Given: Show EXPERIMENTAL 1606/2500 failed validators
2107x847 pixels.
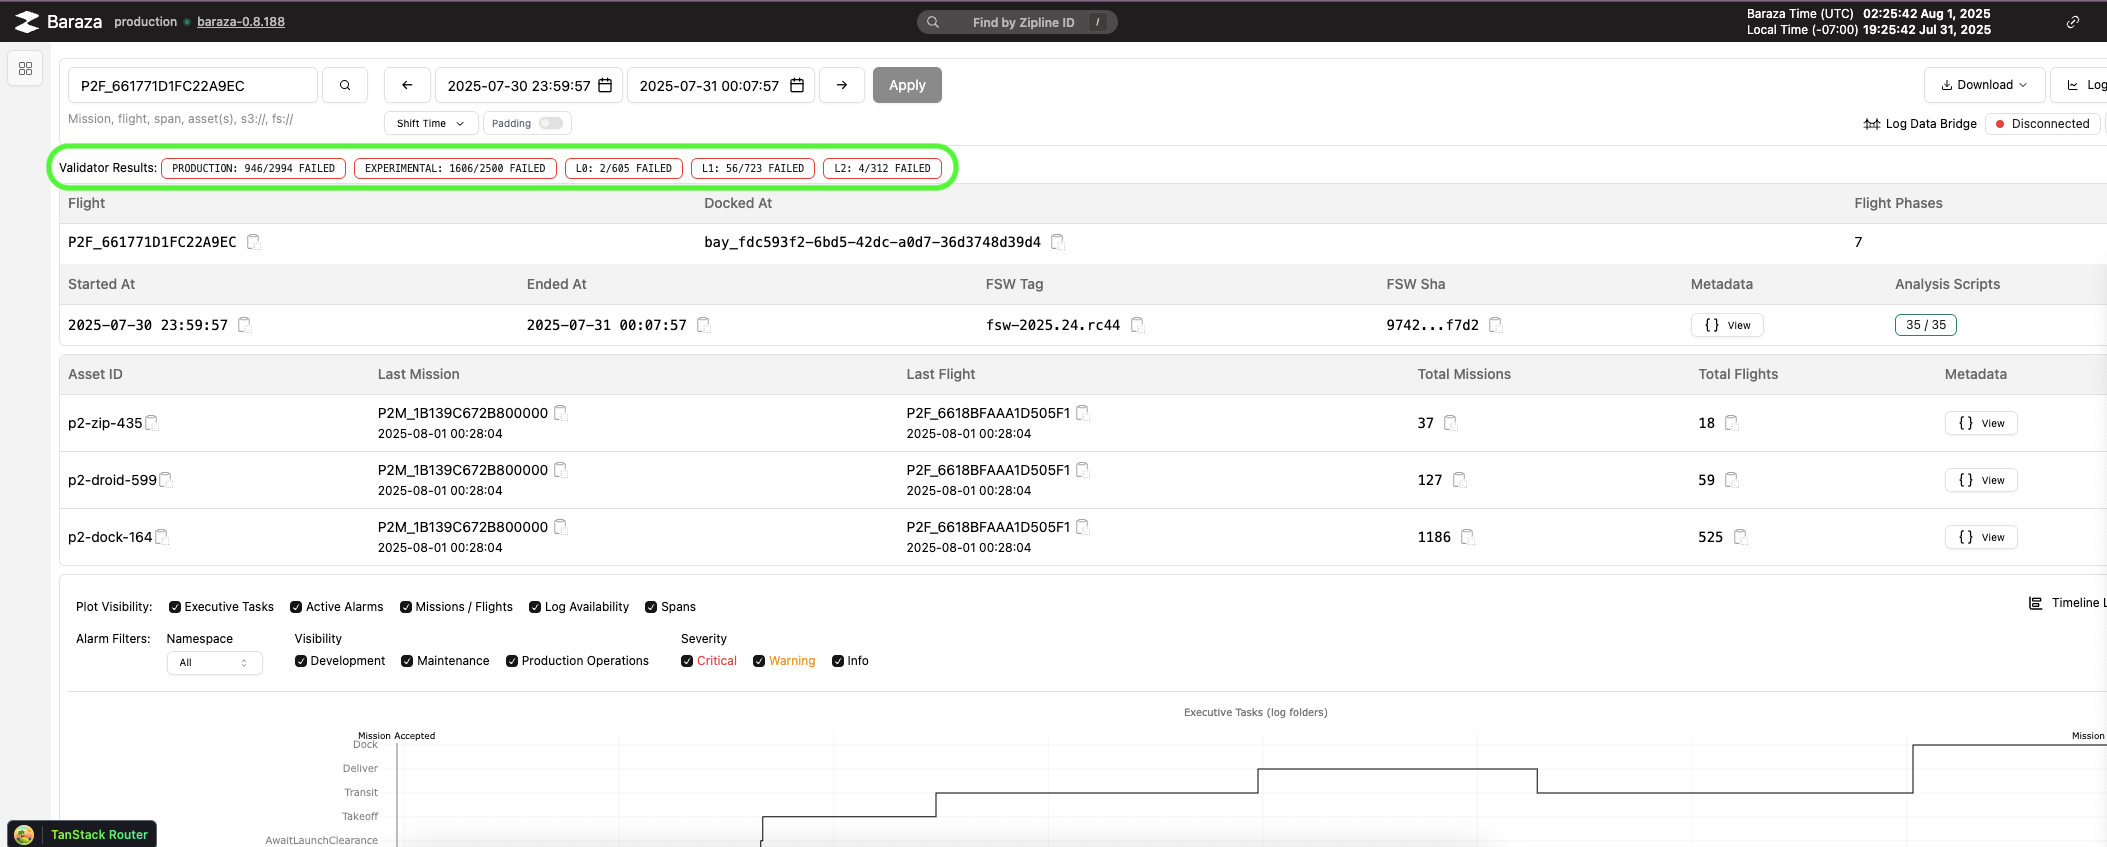Looking at the screenshot, I should (455, 168).
